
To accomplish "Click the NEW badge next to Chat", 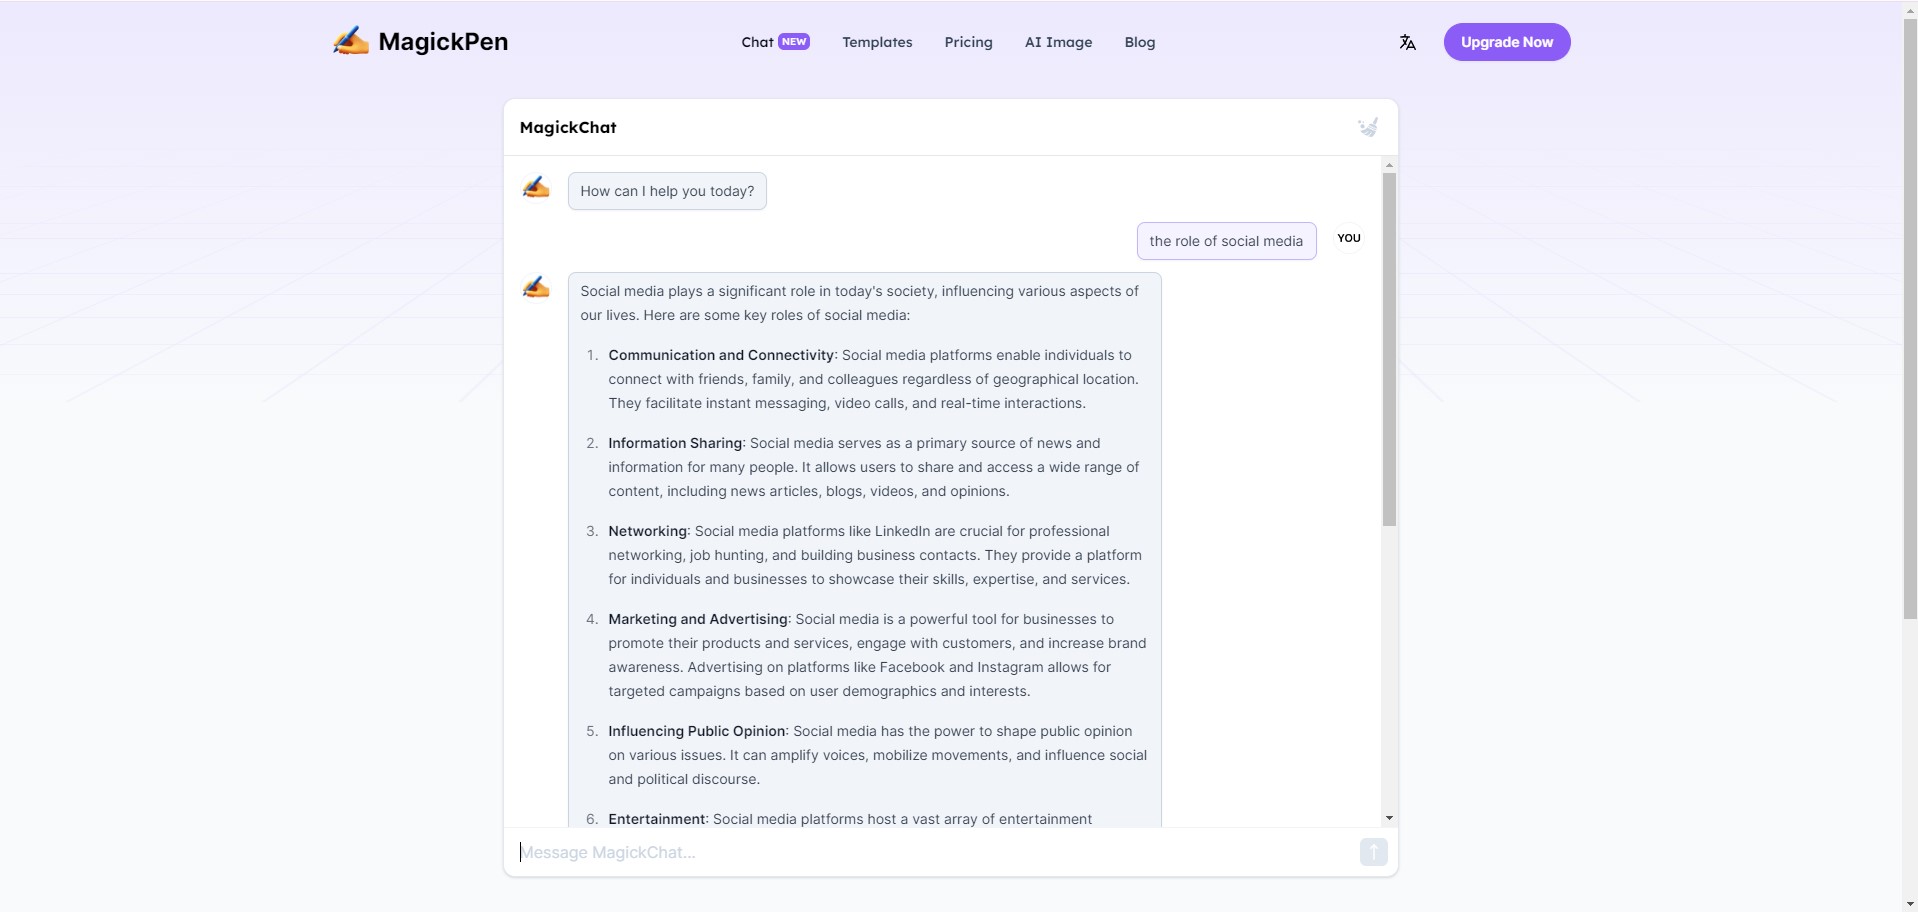I will click(794, 42).
